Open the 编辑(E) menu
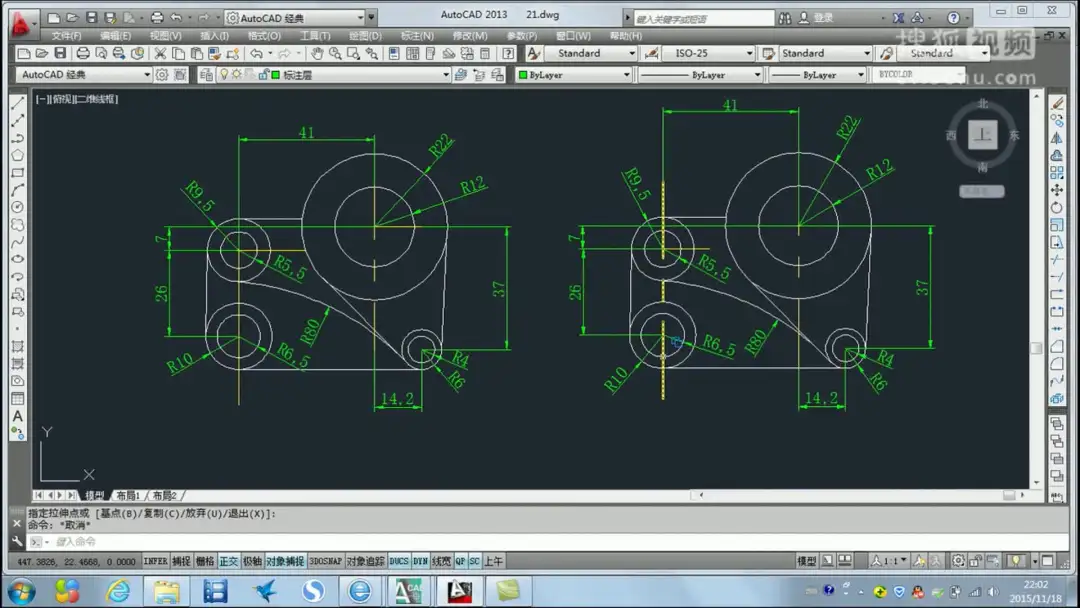Viewport: 1080px width, 608px height. coord(115,35)
